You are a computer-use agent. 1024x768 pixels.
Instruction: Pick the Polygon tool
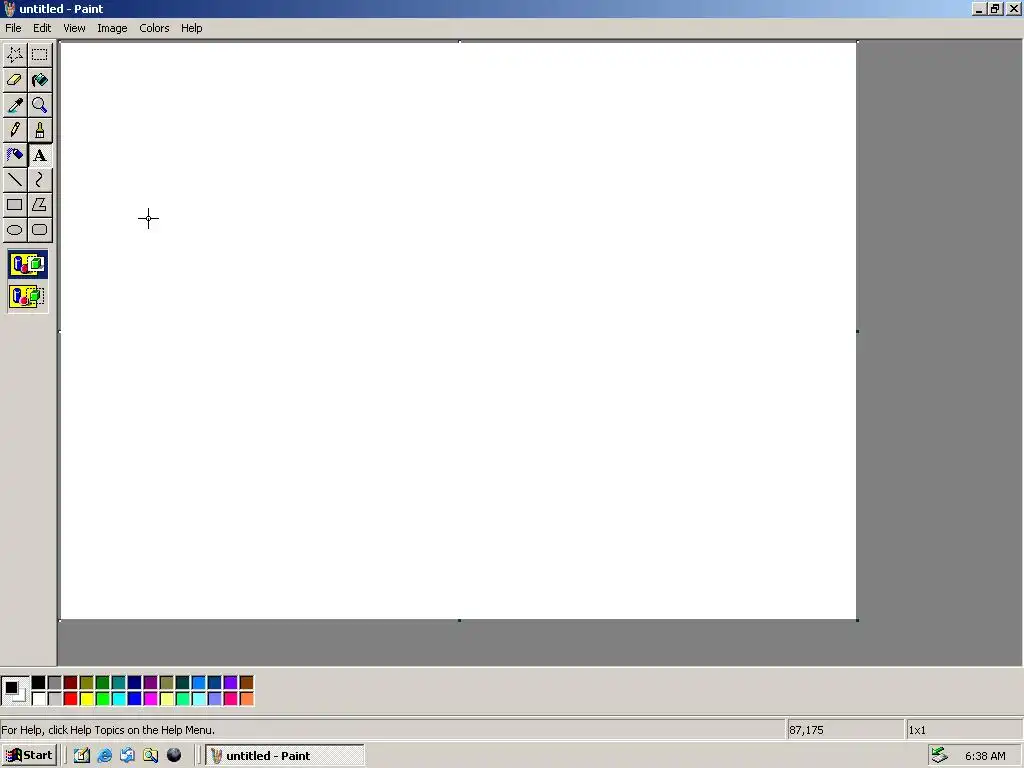pyautogui.click(x=40, y=204)
